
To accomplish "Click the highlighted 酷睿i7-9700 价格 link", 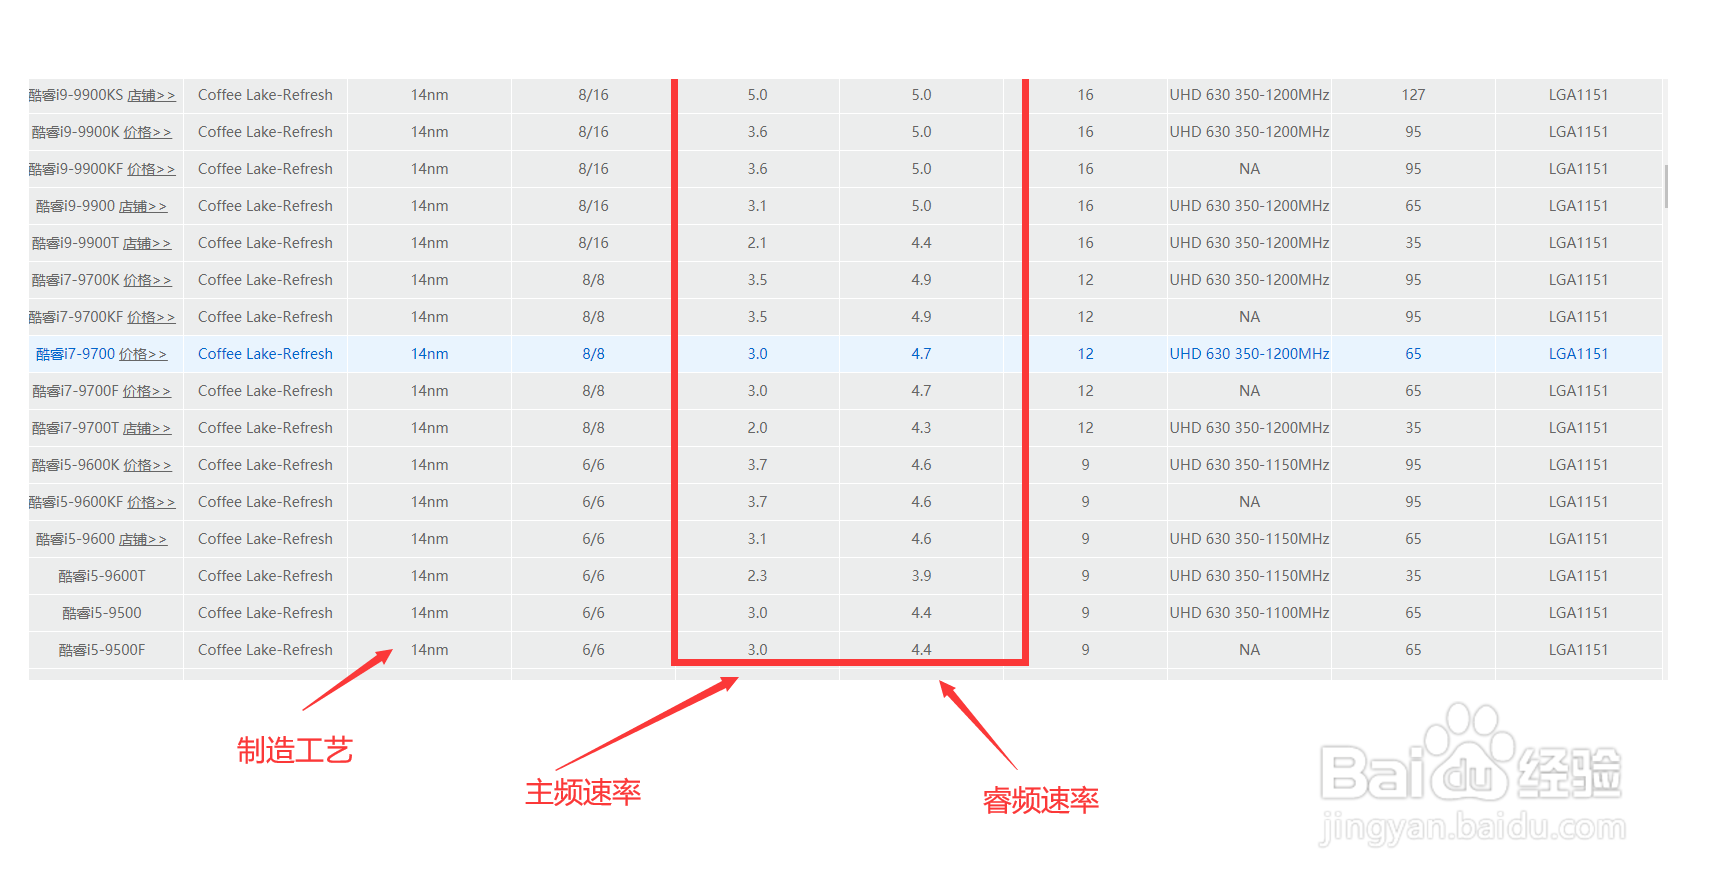I will click(x=143, y=354).
